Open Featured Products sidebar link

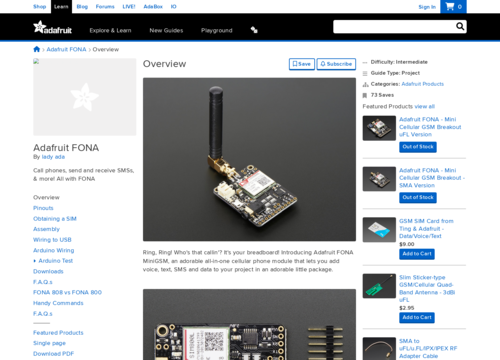click(x=58, y=333)
